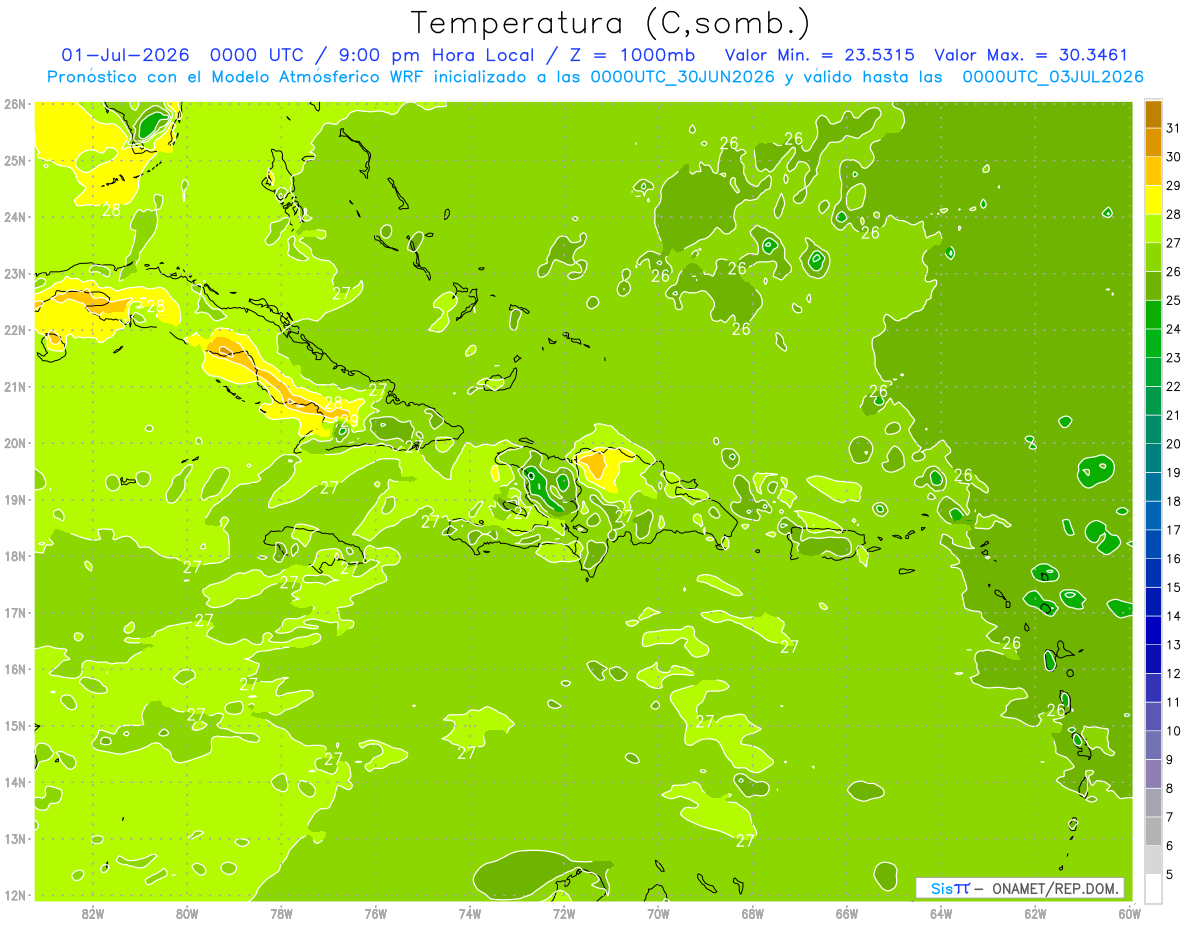Screen dimensions: 1200x927
Task: Click the pressure level text "Z = 1000mb"
Action: [x=634, y=55]
